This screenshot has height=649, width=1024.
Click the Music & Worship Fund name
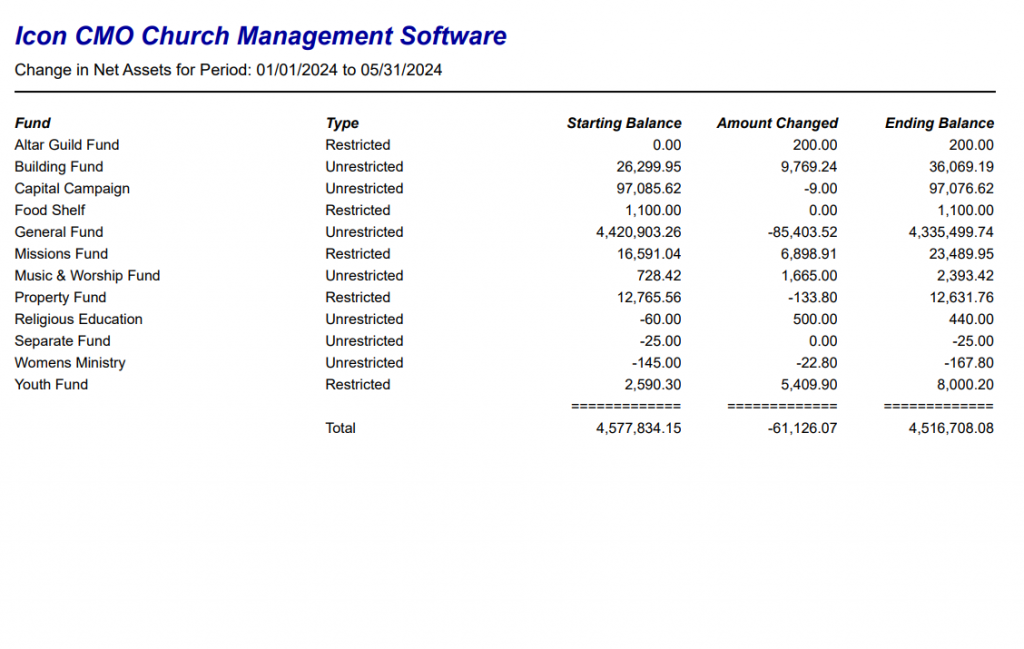[x=87, y=276]
